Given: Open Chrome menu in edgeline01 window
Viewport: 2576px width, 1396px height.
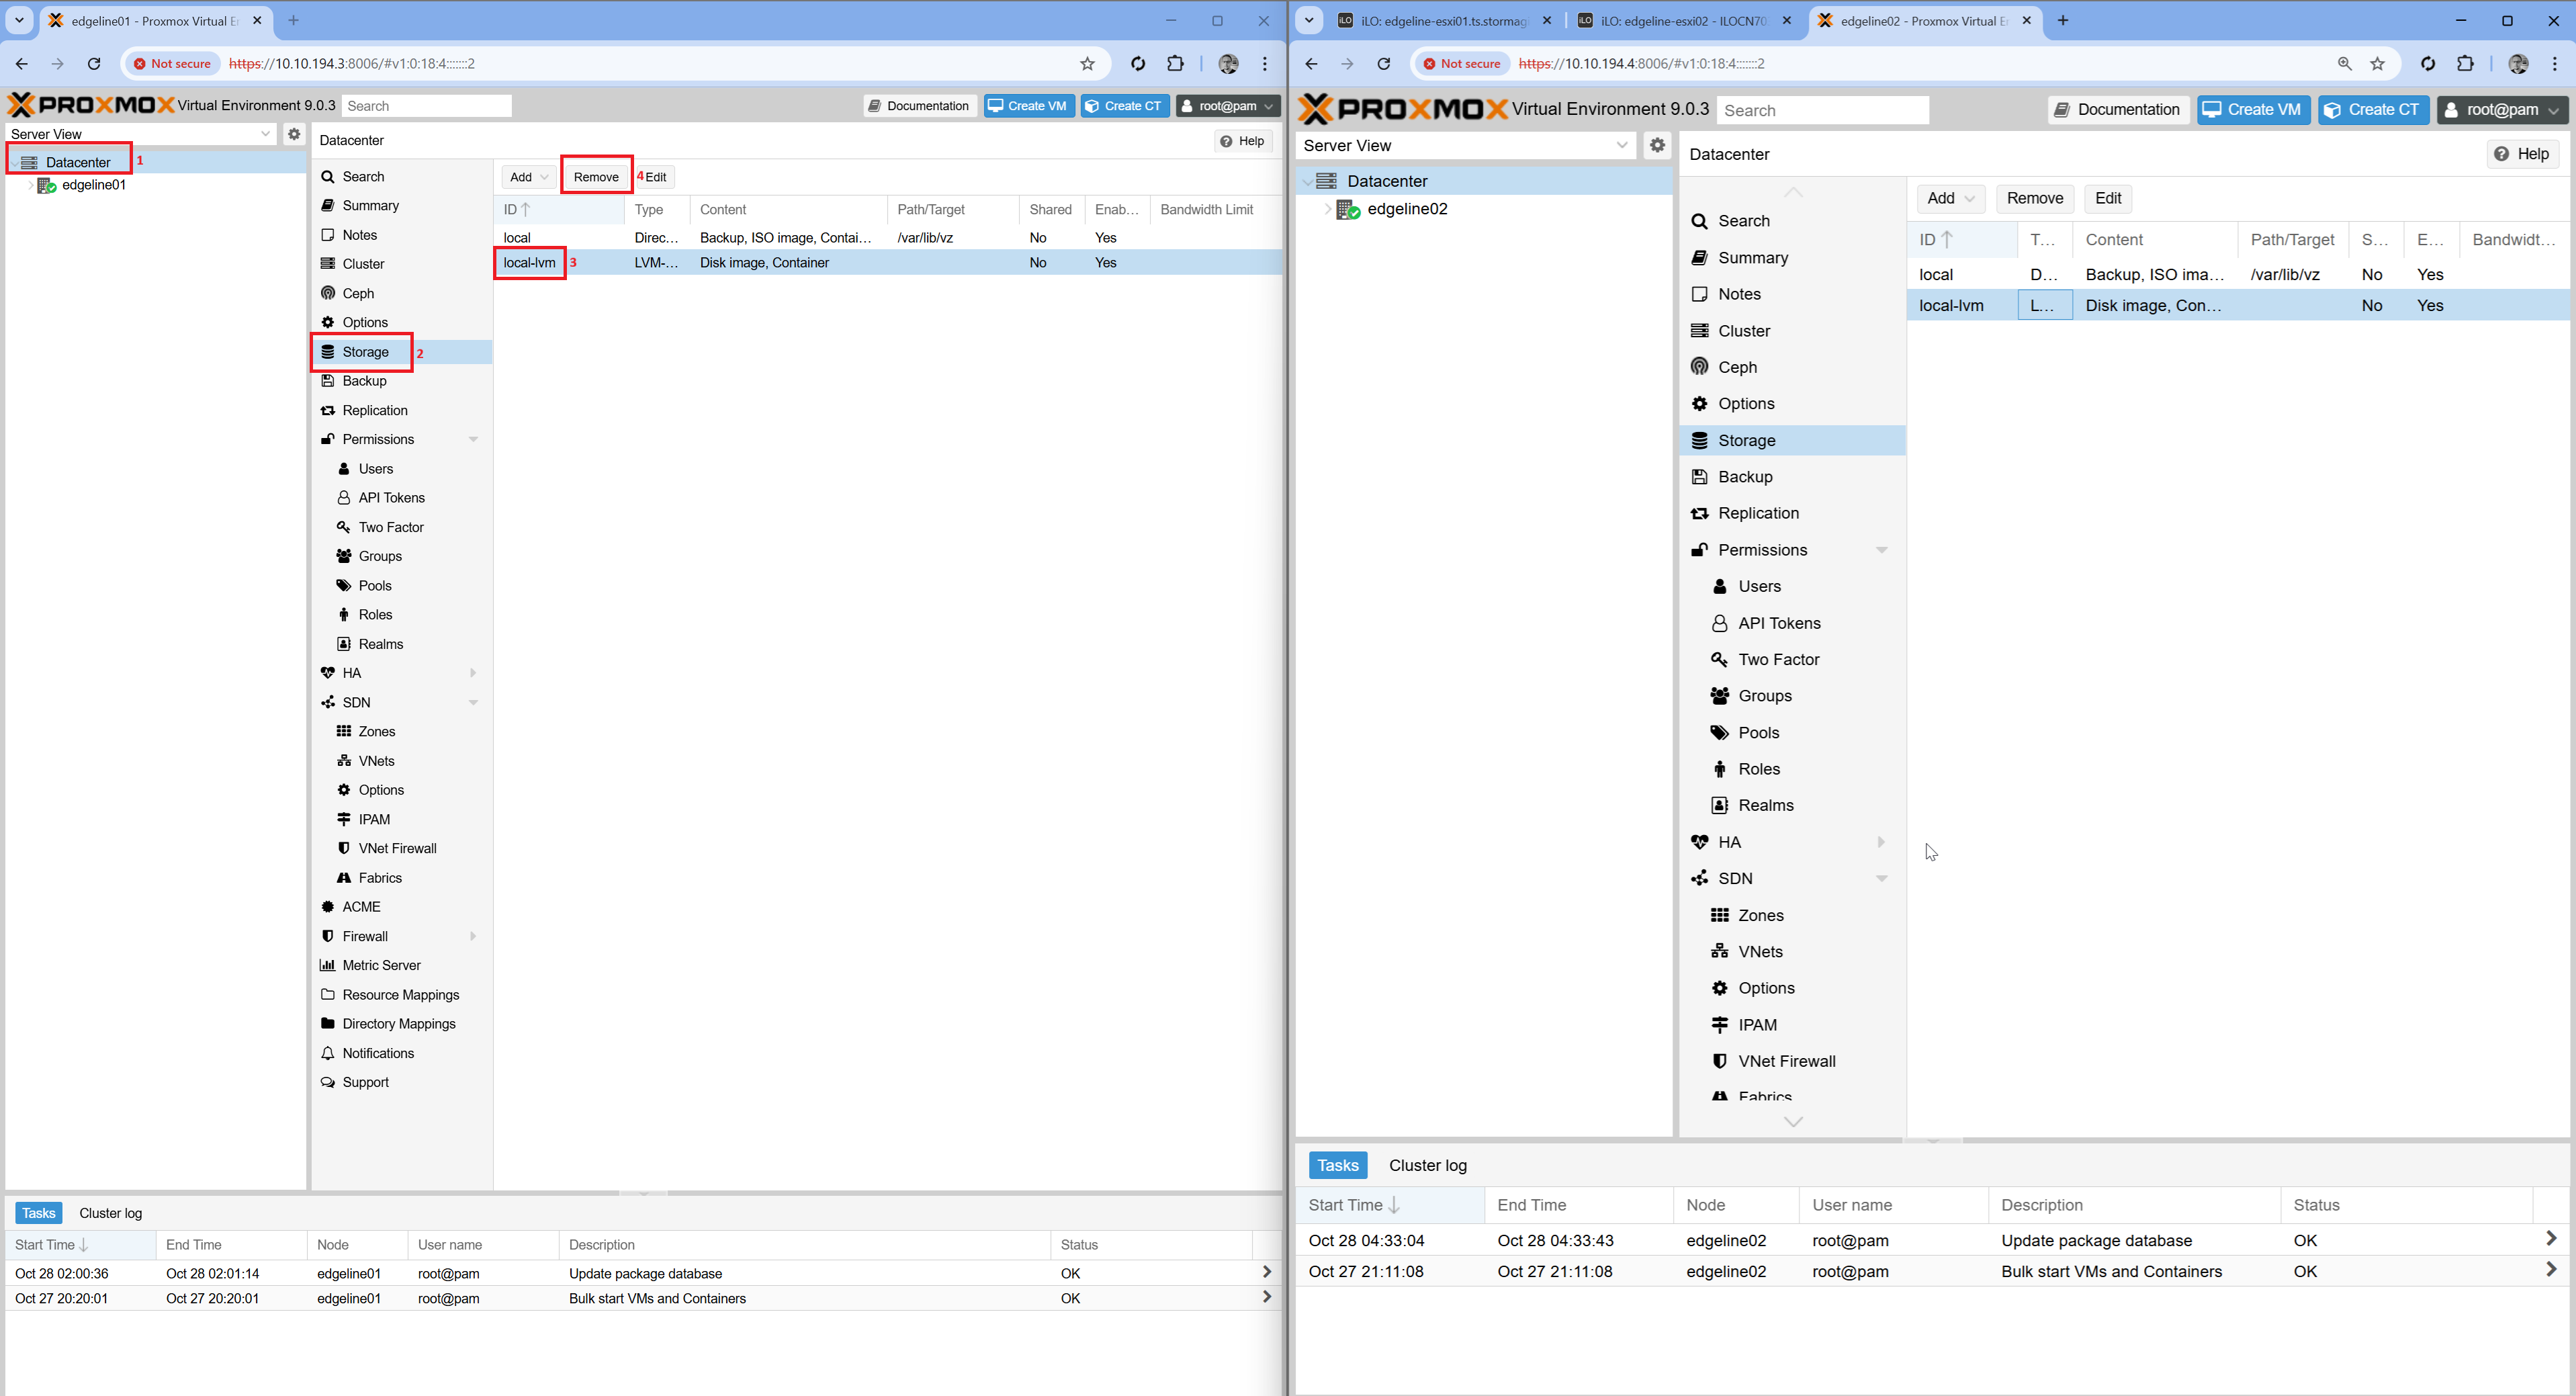Looking at the screenshot, I should [1265, 63].
